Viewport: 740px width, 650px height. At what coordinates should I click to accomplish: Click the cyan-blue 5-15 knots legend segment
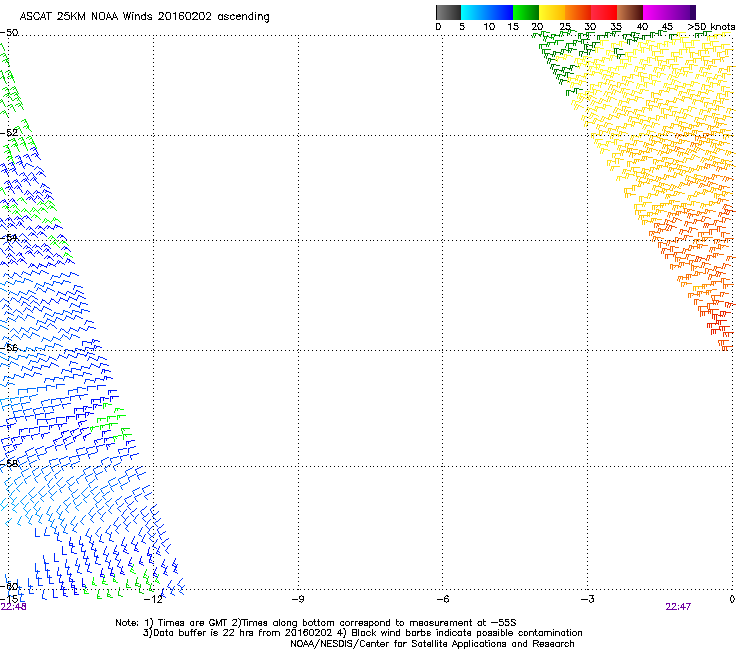click(x=487, y=12)
